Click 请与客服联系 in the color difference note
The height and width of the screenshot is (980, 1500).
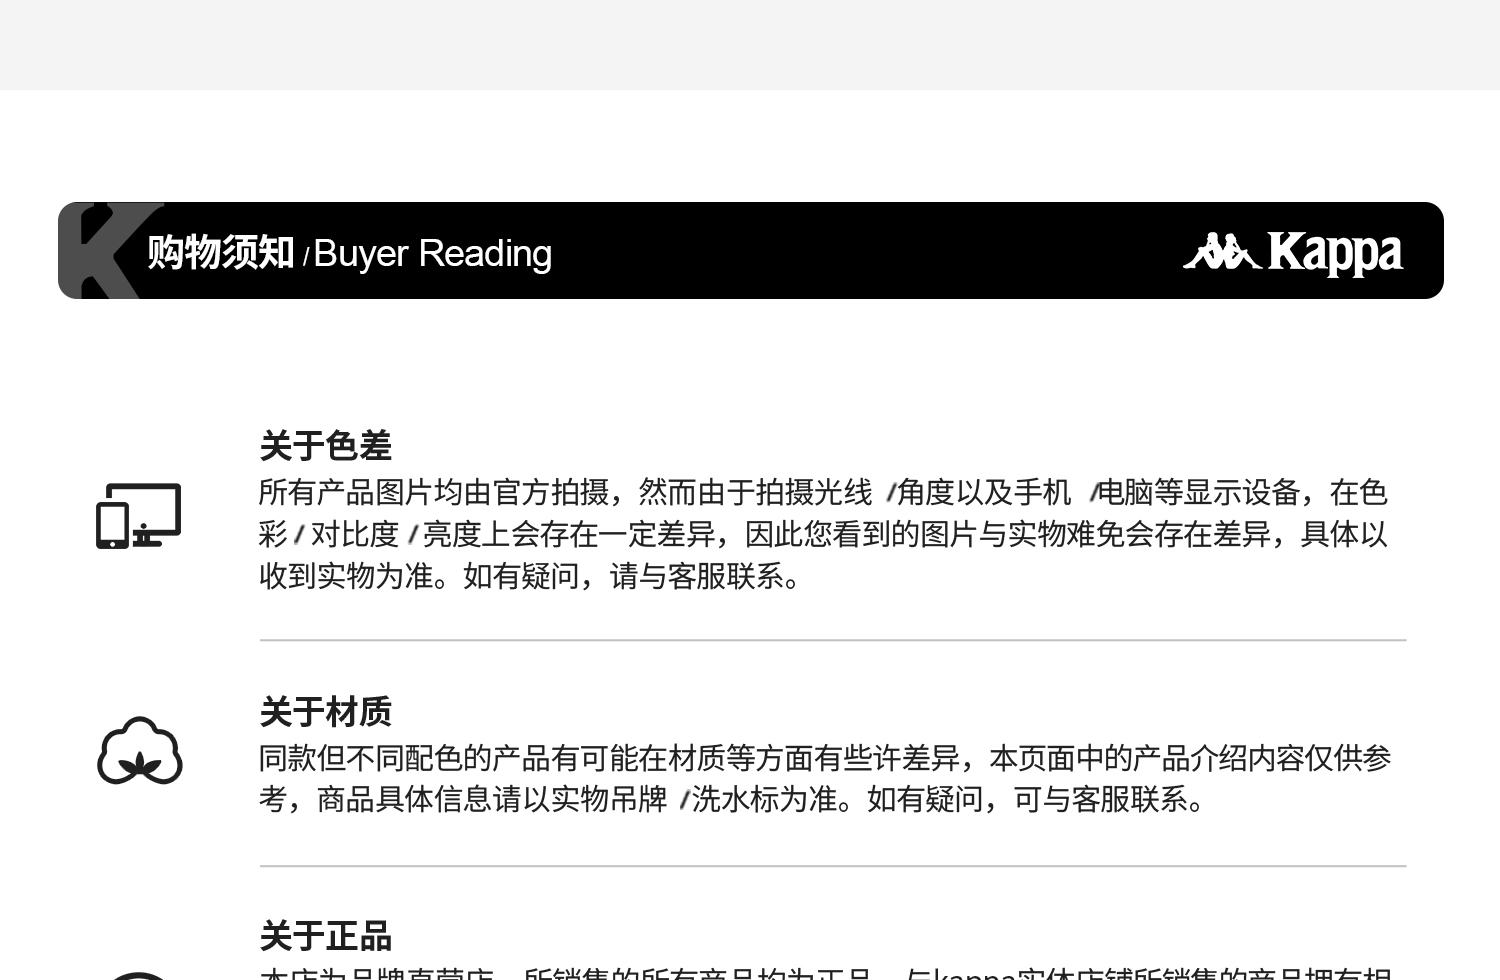coord(697,576)
